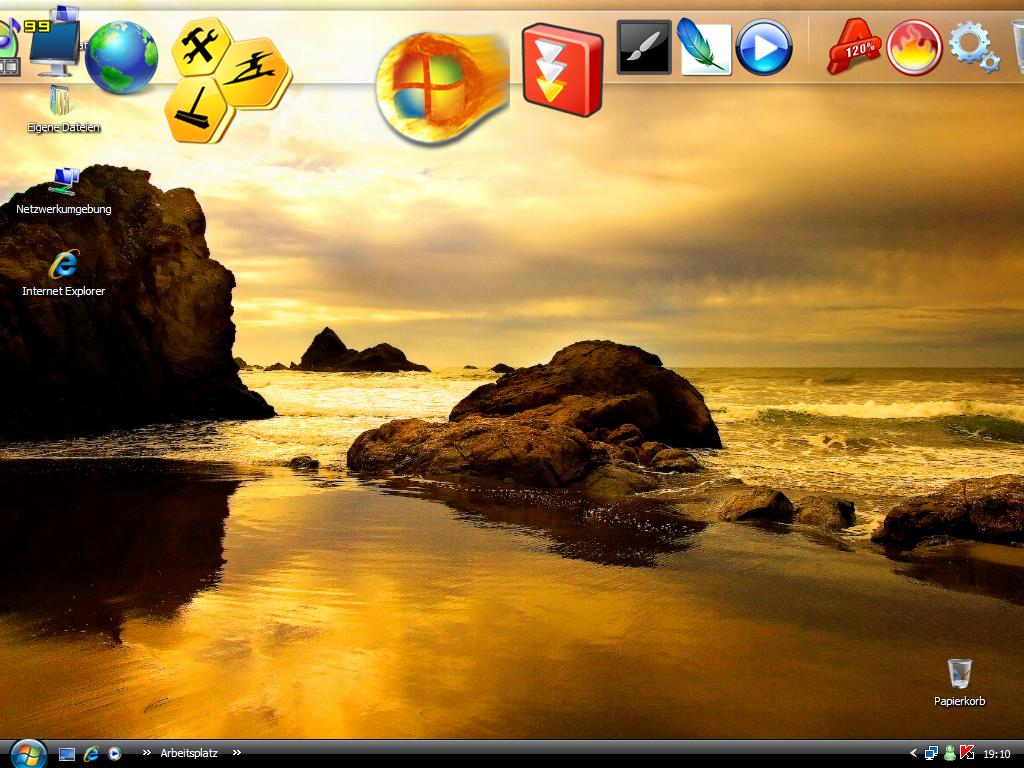The width and height of the screenshot is (1024, 768).
Task: Click the Windows Start orb
Action: (x=28, y=754)
